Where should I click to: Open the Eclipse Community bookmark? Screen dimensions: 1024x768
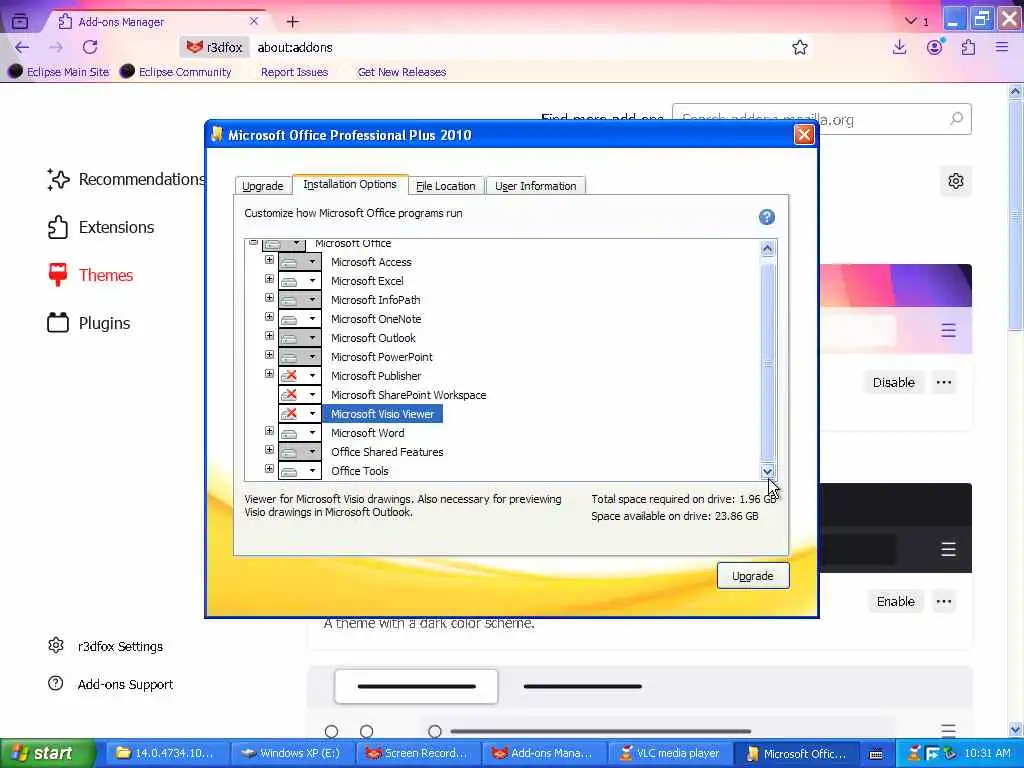[x=176, y=72]
